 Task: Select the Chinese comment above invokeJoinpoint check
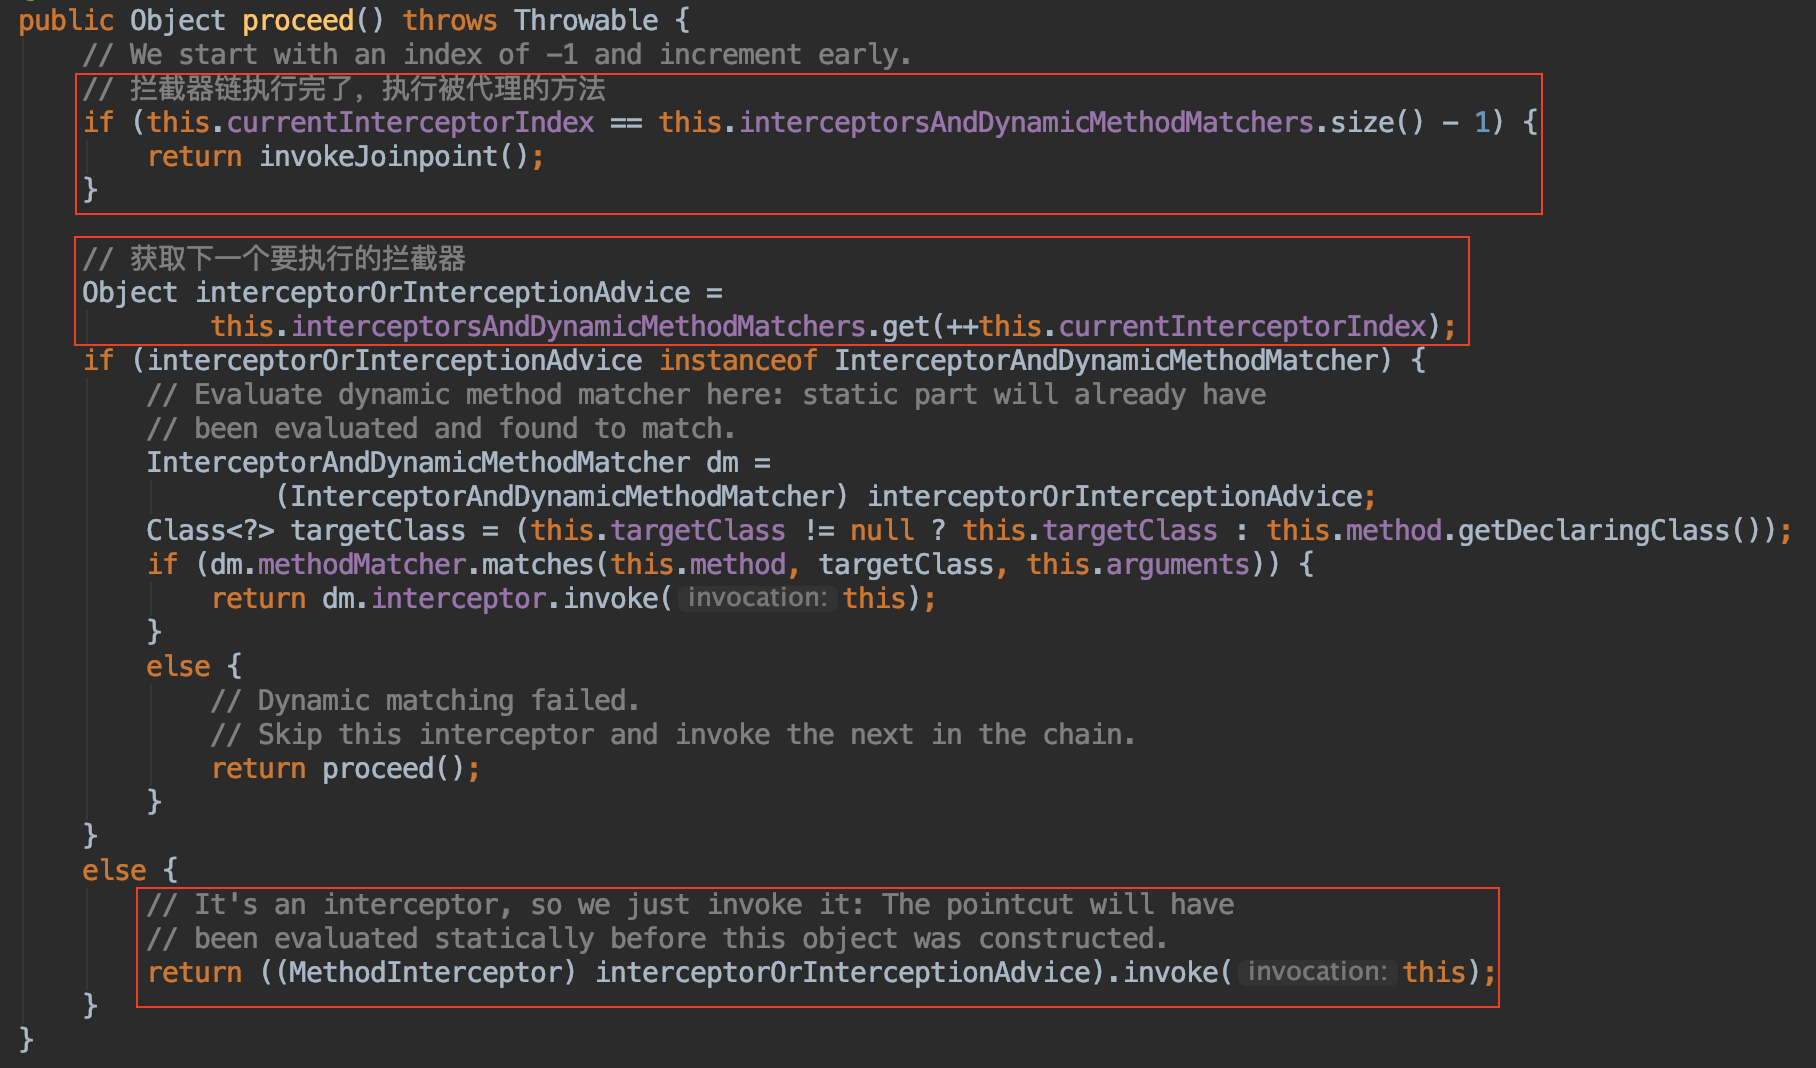point(344,89)
